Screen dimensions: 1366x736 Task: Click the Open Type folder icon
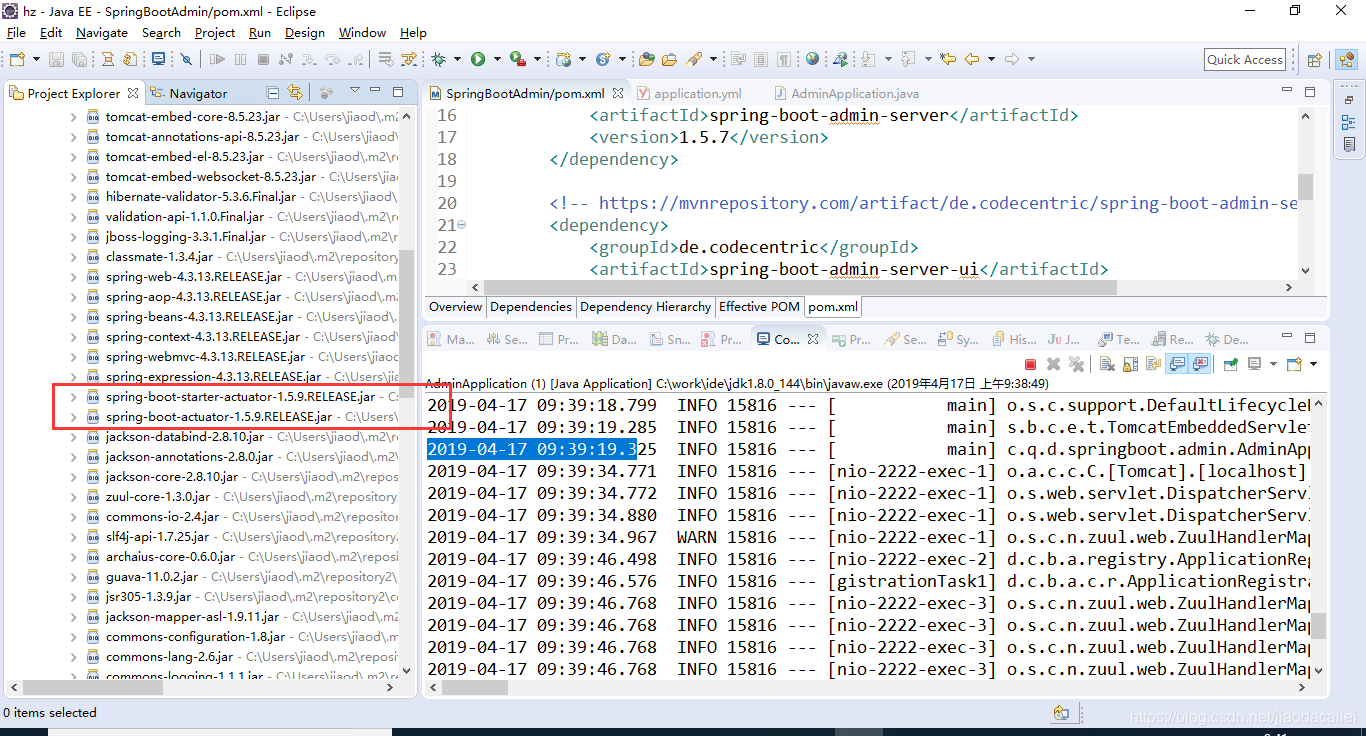tap(647, 59)
